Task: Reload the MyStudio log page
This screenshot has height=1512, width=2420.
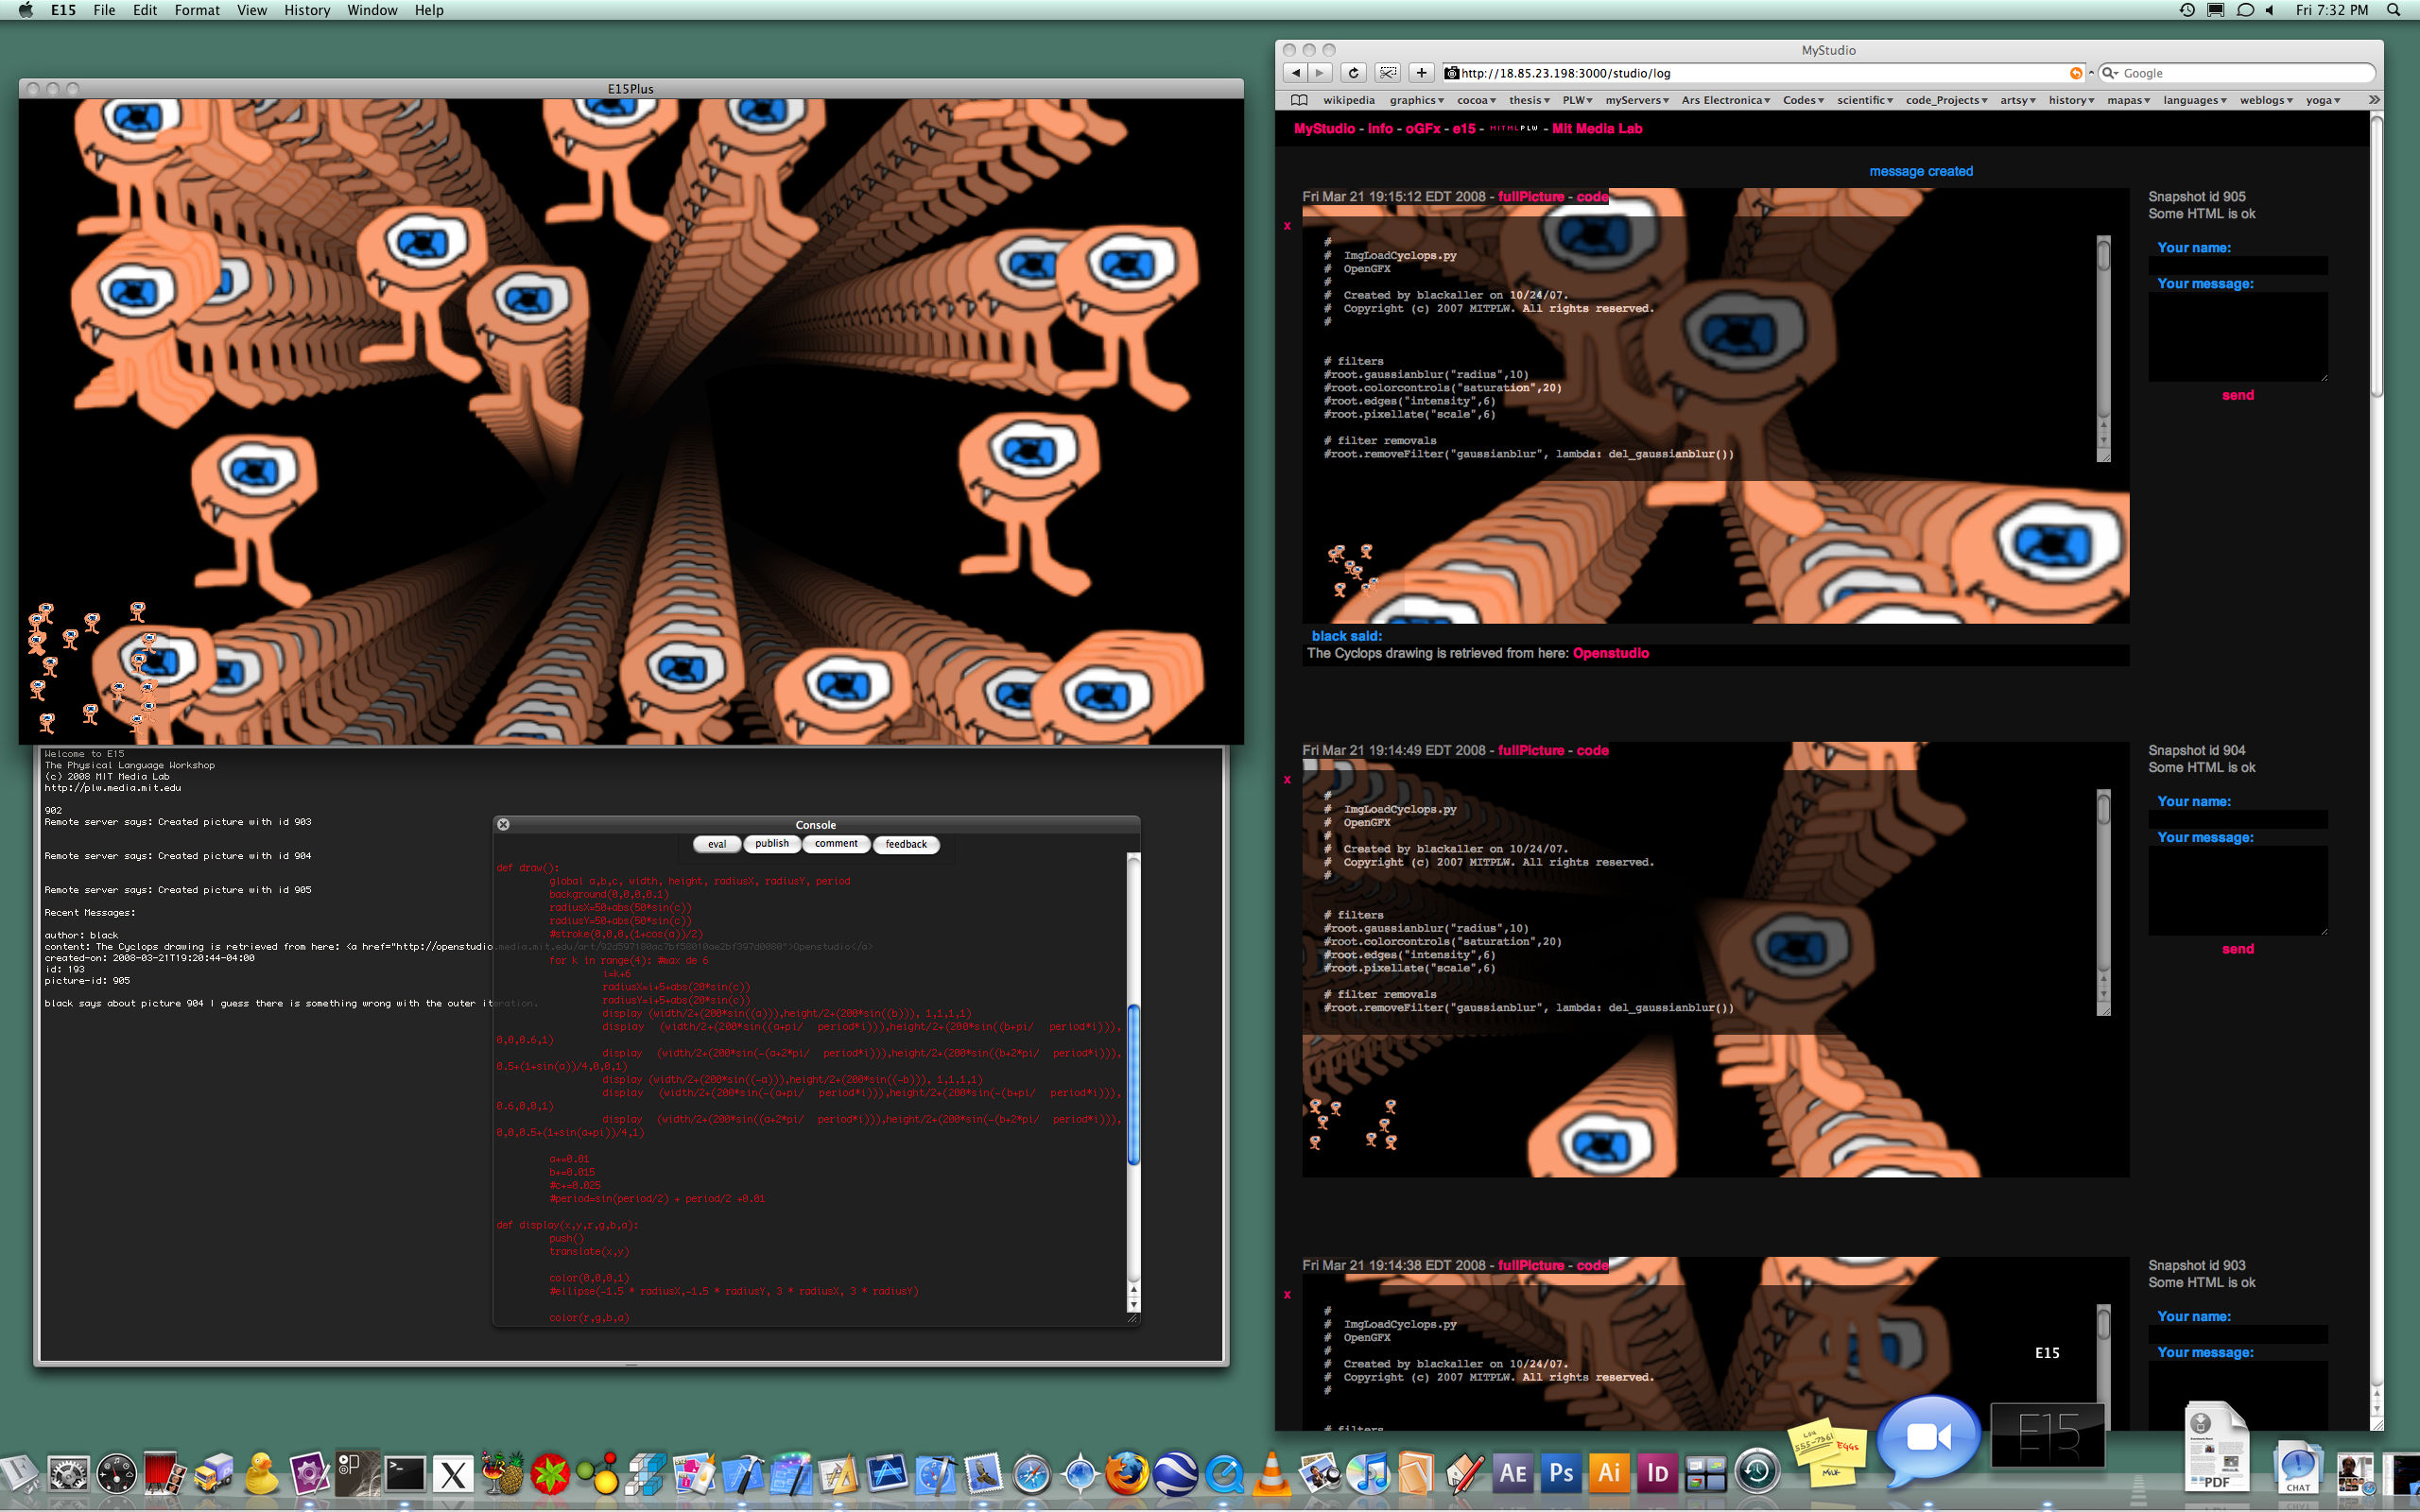Action: (x=1353, y=73)
